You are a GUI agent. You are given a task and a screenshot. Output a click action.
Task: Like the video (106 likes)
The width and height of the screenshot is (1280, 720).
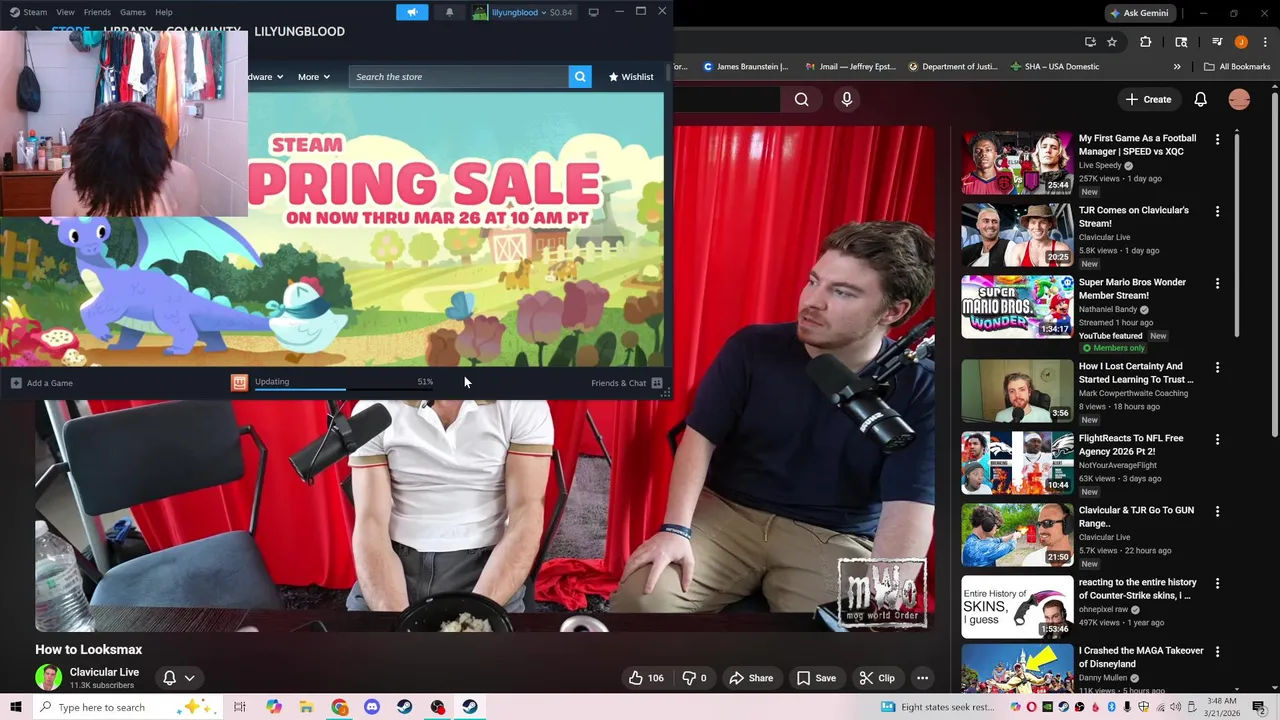646,678
